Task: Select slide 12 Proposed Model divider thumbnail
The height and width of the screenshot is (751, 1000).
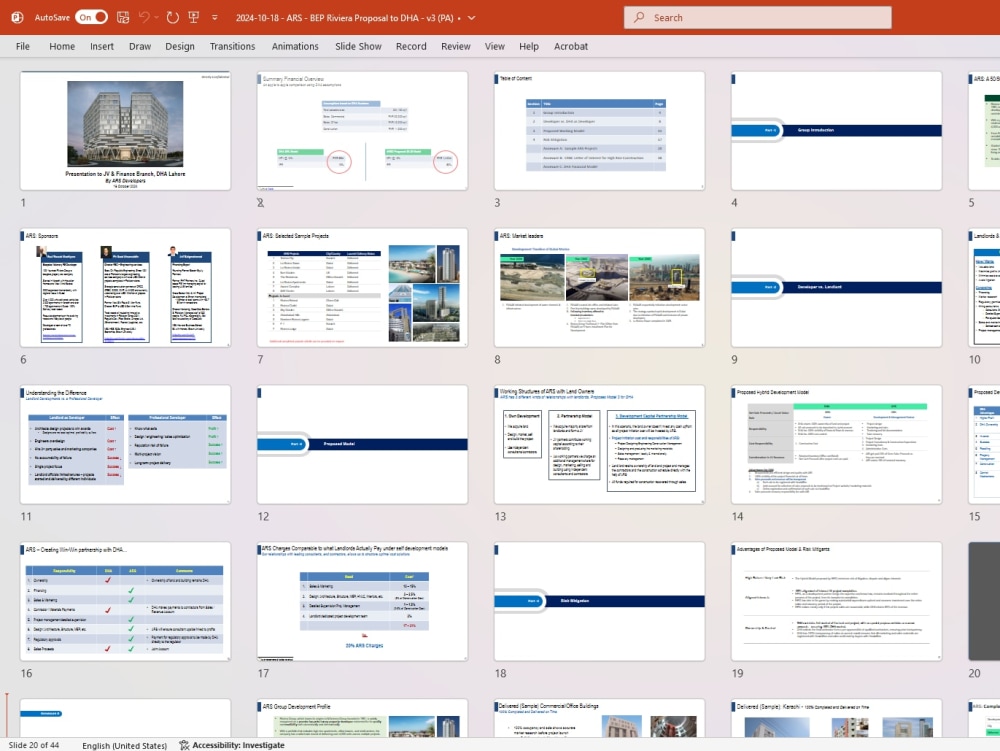Action: click(x=362, y=444)
